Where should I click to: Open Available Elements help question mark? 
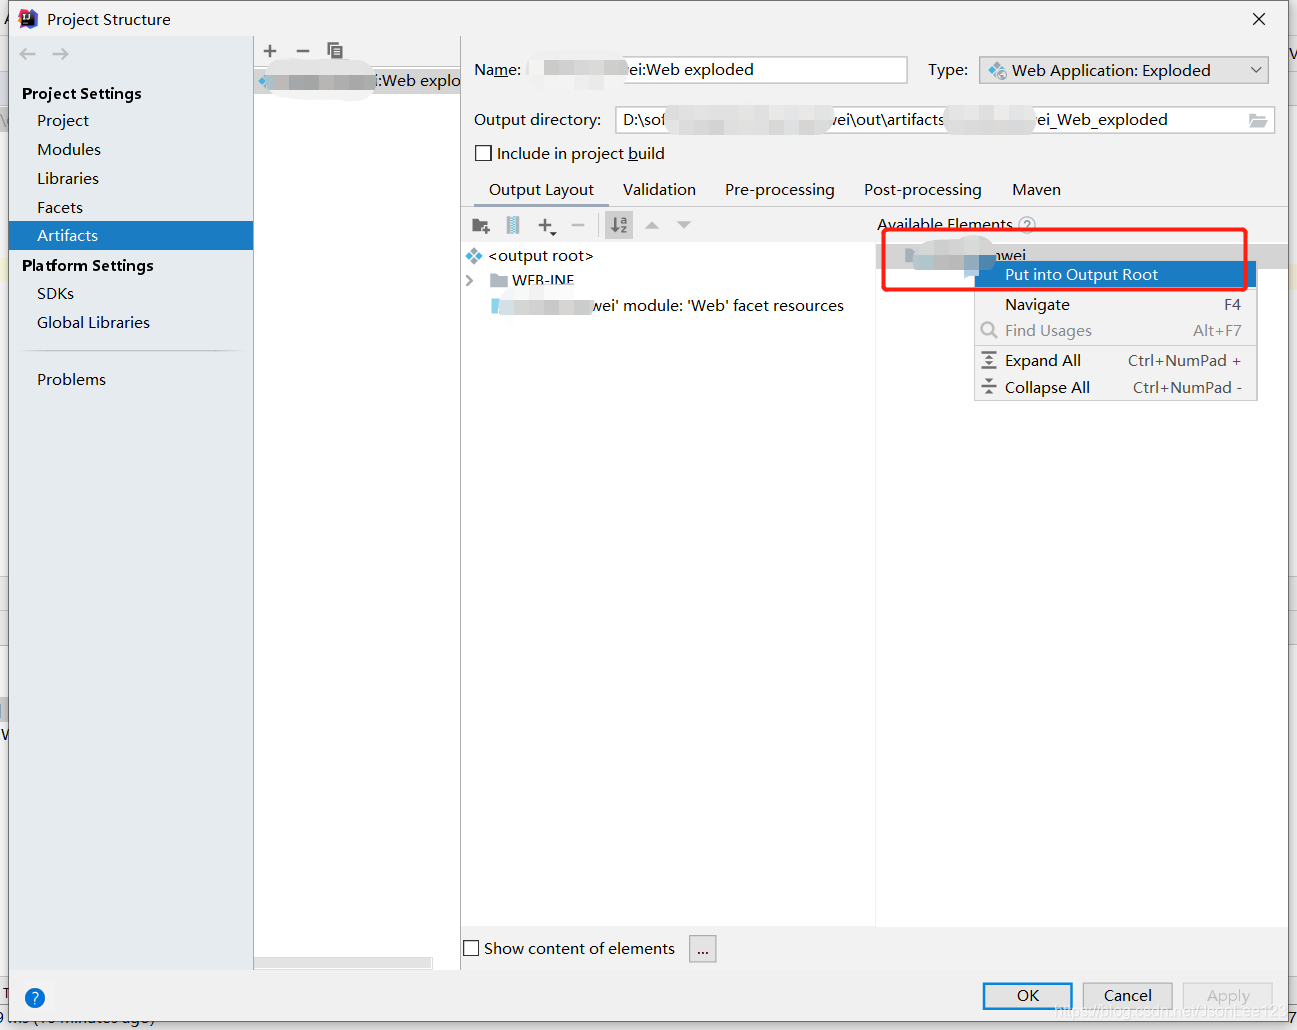(1027, 225)
